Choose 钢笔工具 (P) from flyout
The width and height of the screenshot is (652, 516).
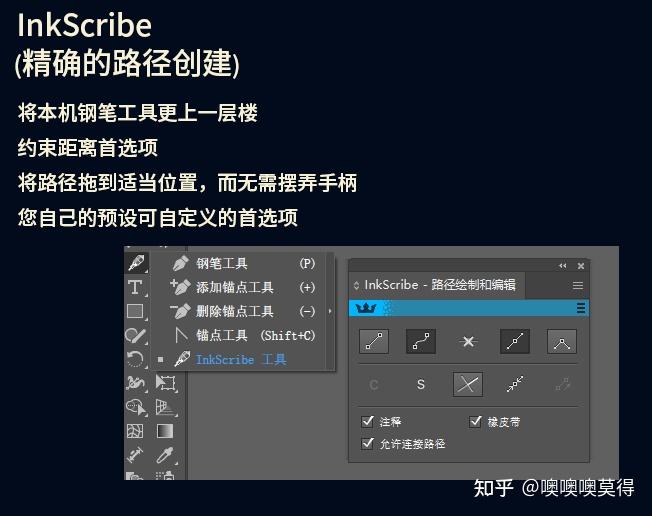pos(243,263)
